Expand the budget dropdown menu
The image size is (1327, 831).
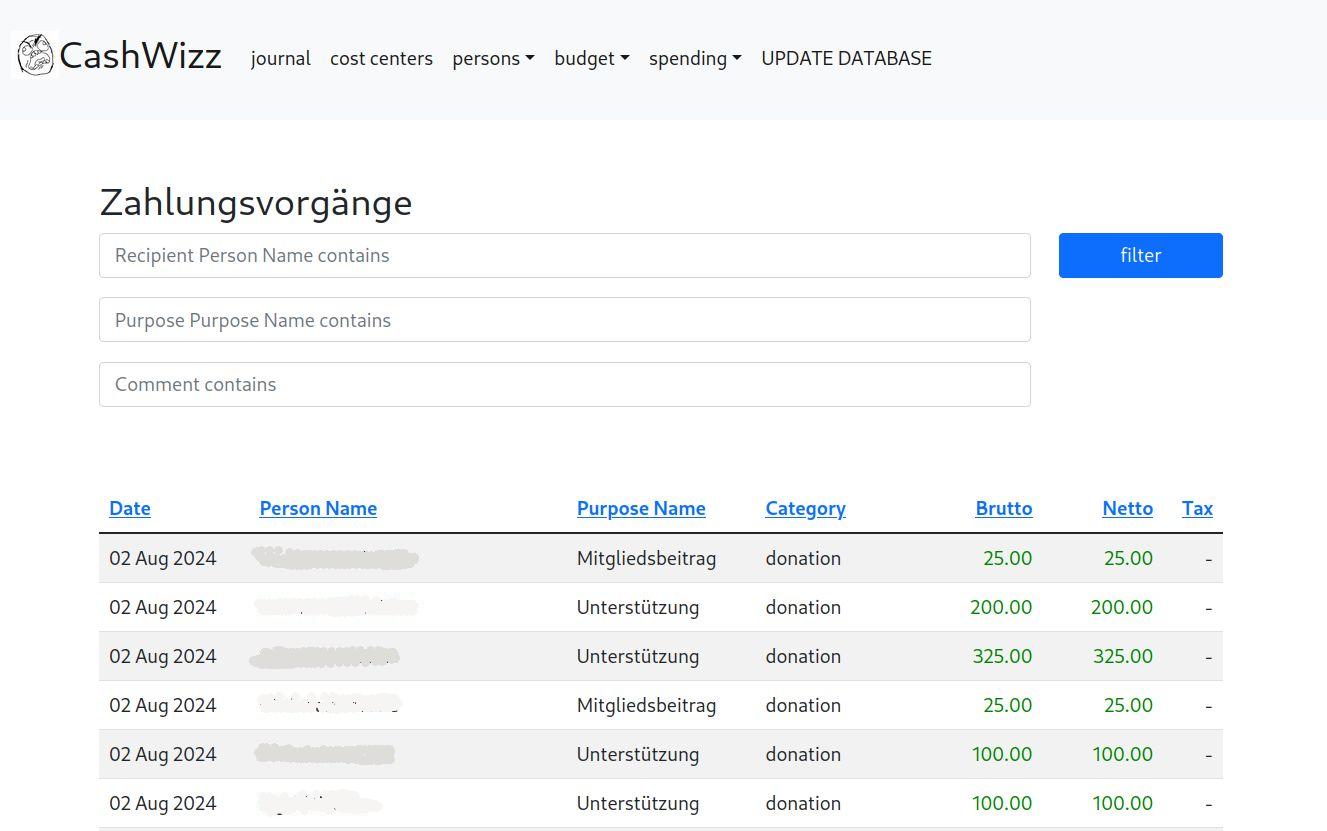(592, 58)
